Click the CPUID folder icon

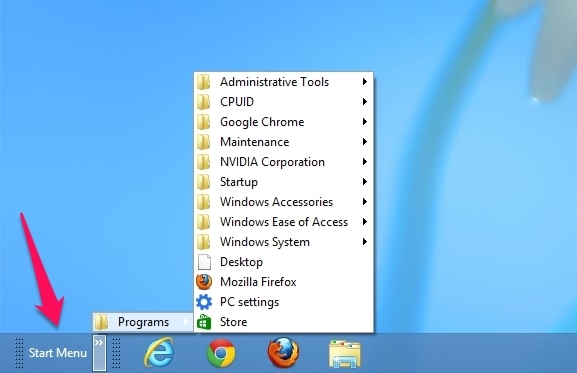pos(203,102)
